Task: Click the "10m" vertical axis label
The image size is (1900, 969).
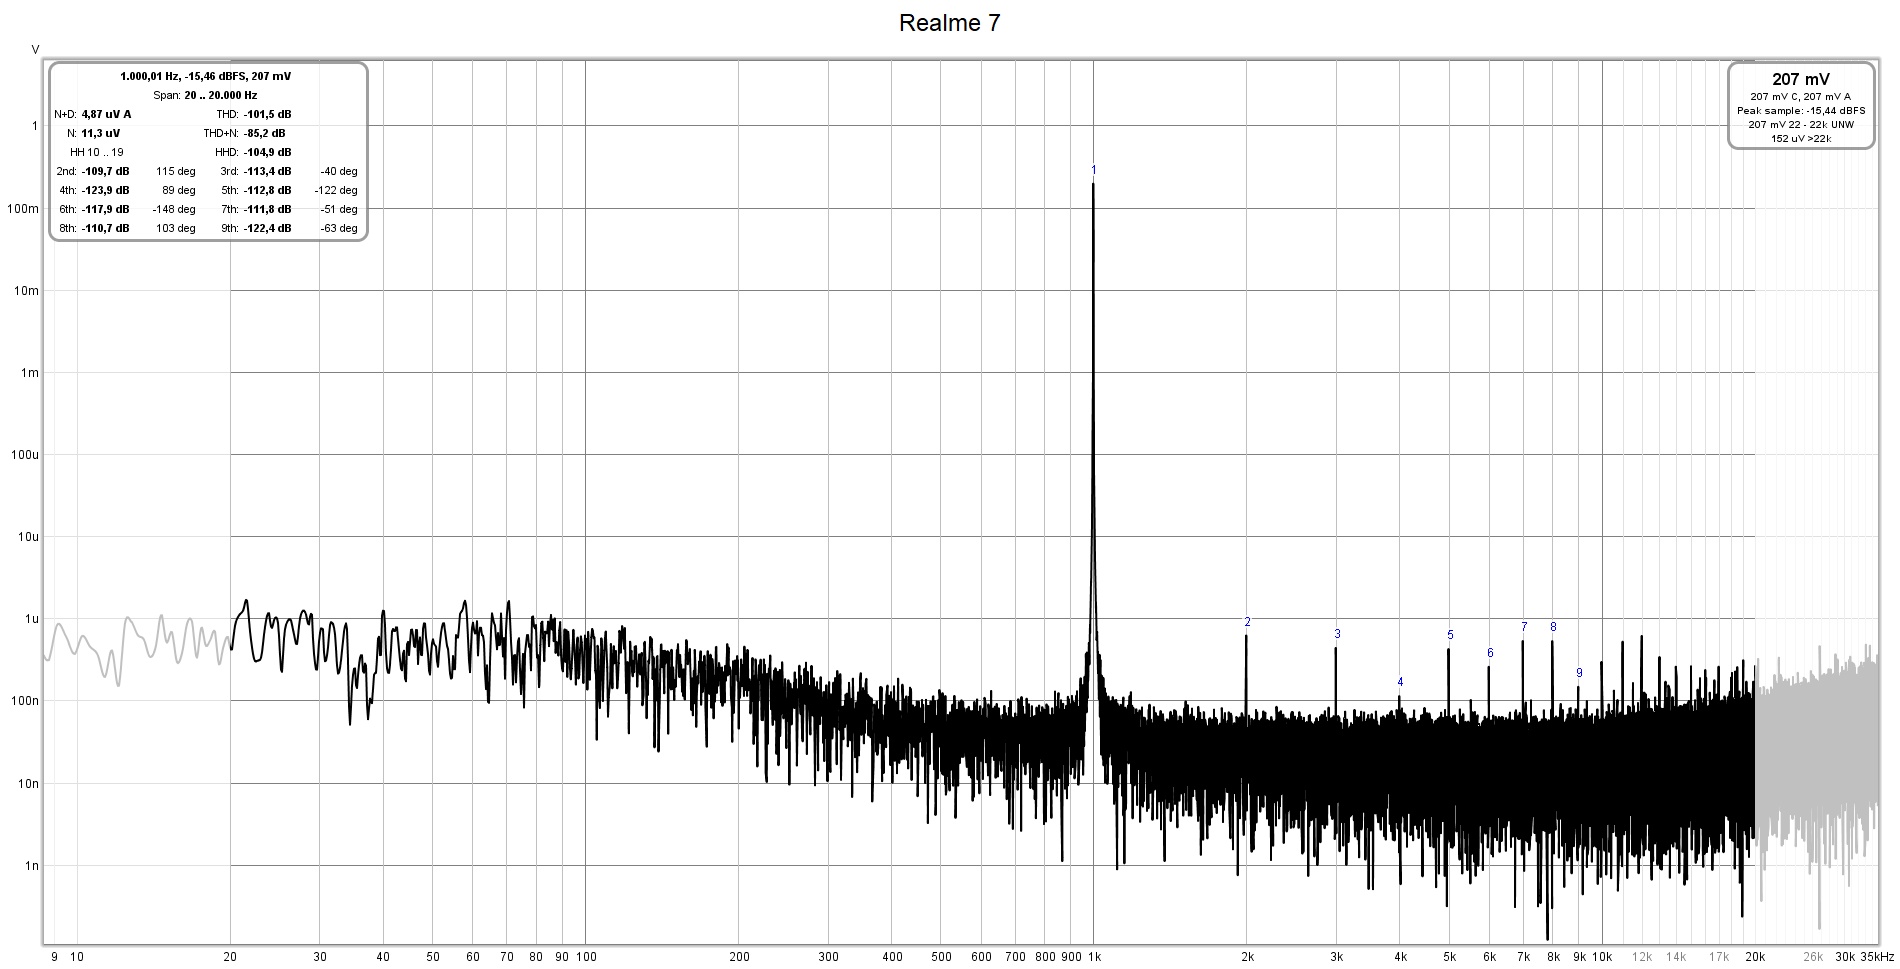Action: 26,291
